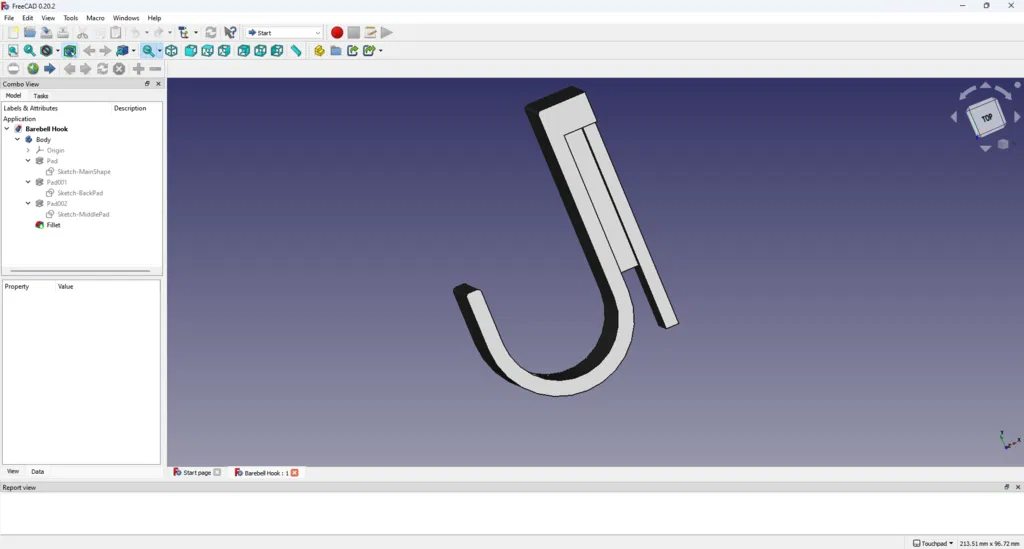This screenshot has width=1024, height=549.
Task: Open the Redo history dropdown arrow
Action: [170, 33]
